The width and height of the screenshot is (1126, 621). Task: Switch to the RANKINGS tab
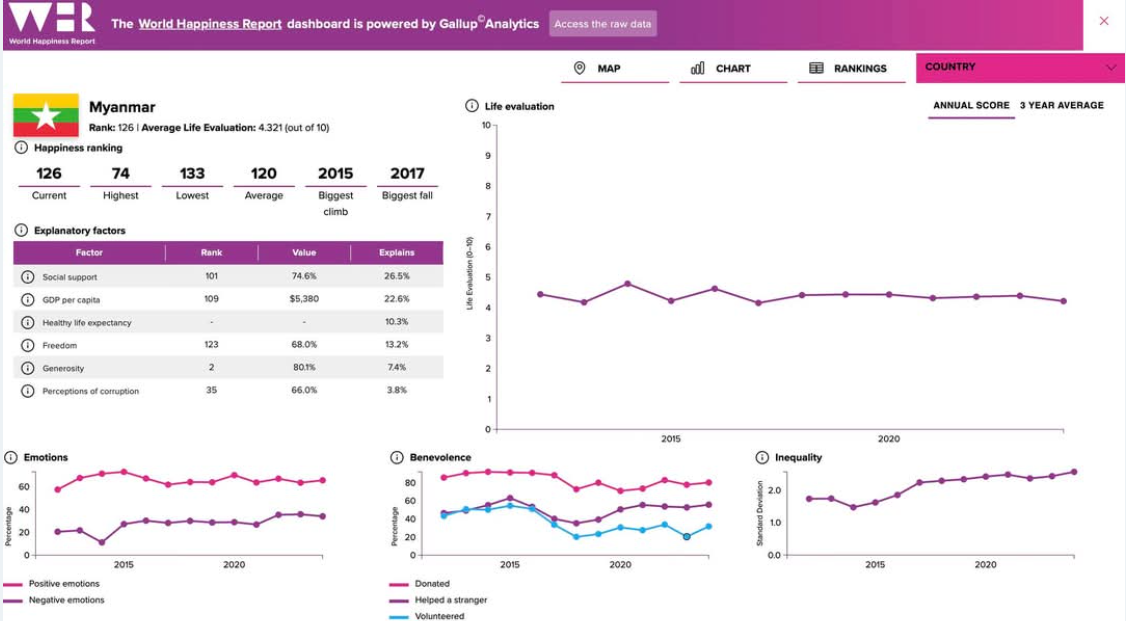852,68
